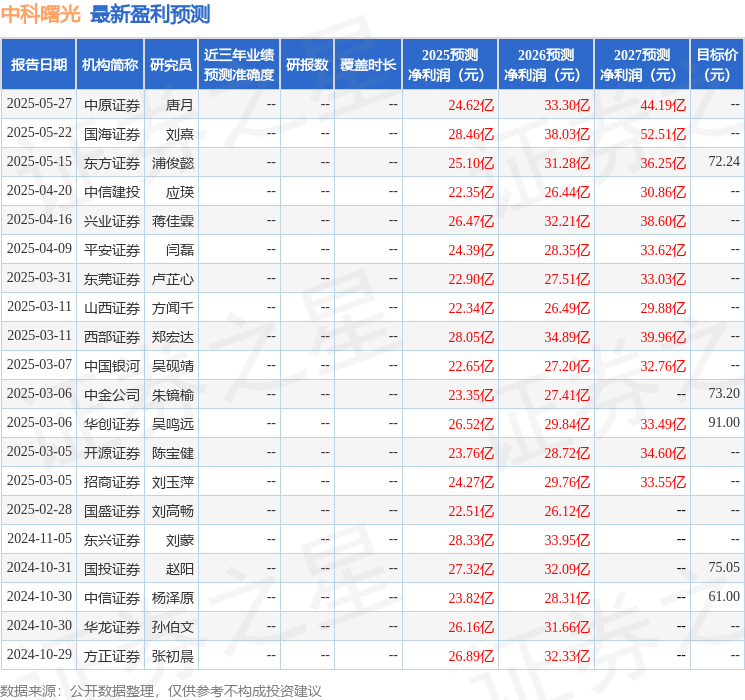Viewport: 745px width, 700px height.
Task: Select the 西部证券 institution cell
Action: tap(112, 337)
